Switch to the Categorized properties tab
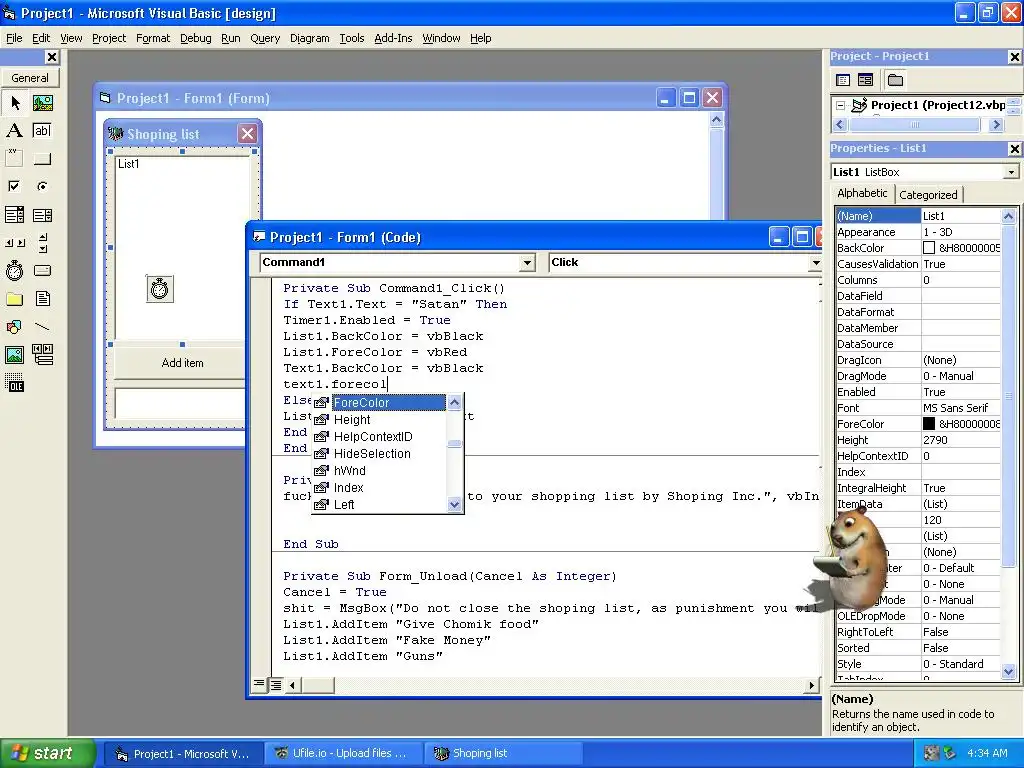The width and height of the screenshot is (1024, 768). (928, 195)
